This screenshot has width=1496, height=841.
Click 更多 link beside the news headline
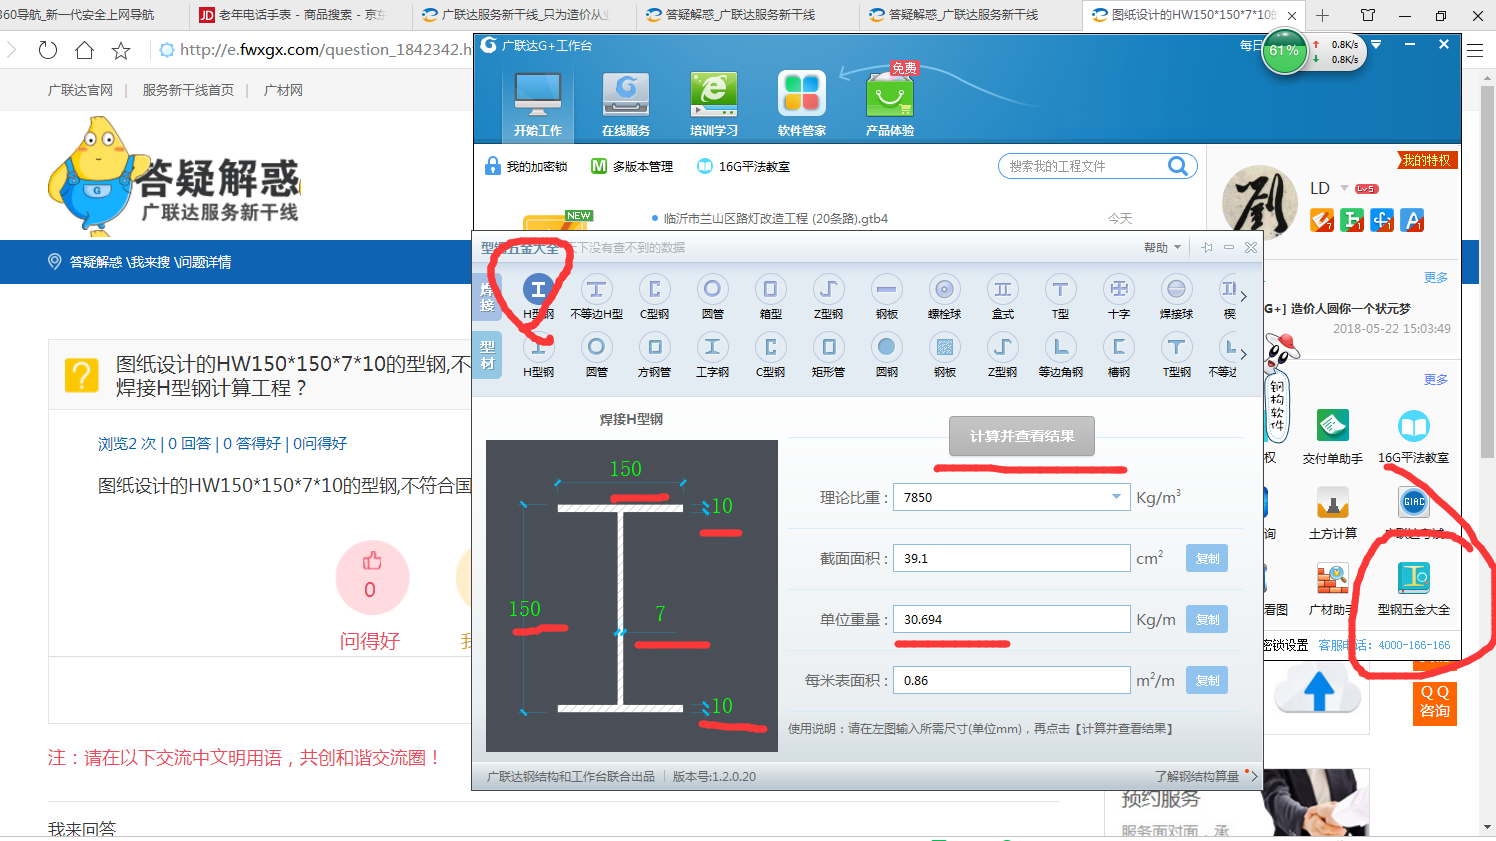pos(1436,278)
